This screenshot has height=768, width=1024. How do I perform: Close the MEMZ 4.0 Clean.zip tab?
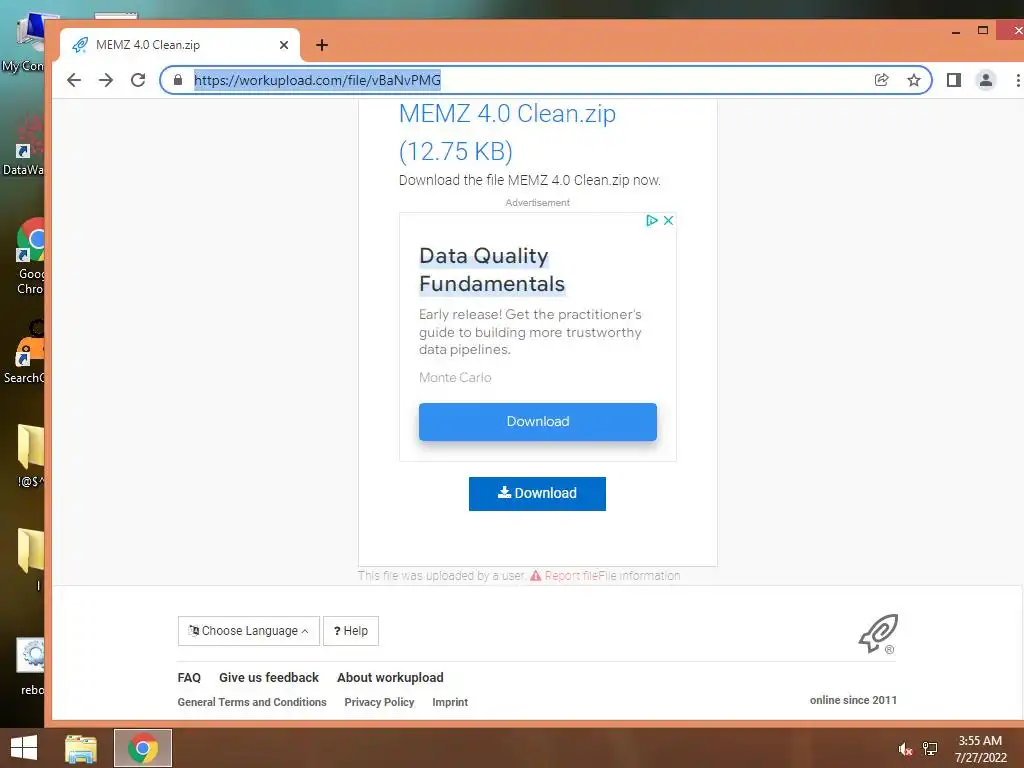point(284,45)
